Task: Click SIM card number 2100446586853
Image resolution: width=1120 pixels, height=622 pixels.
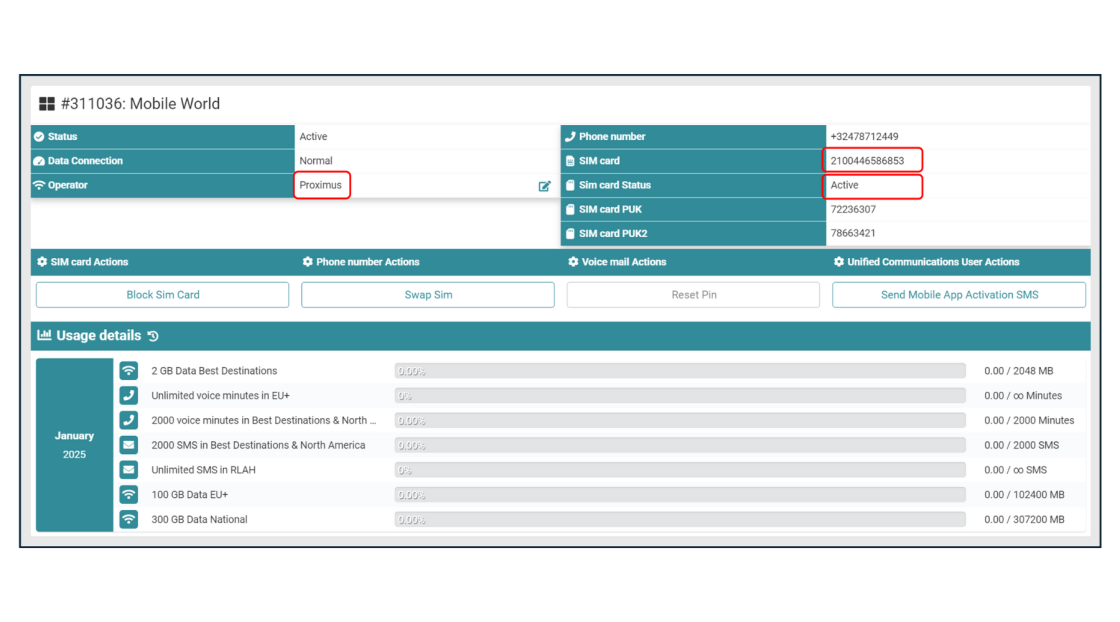Action: coord(867,161)
